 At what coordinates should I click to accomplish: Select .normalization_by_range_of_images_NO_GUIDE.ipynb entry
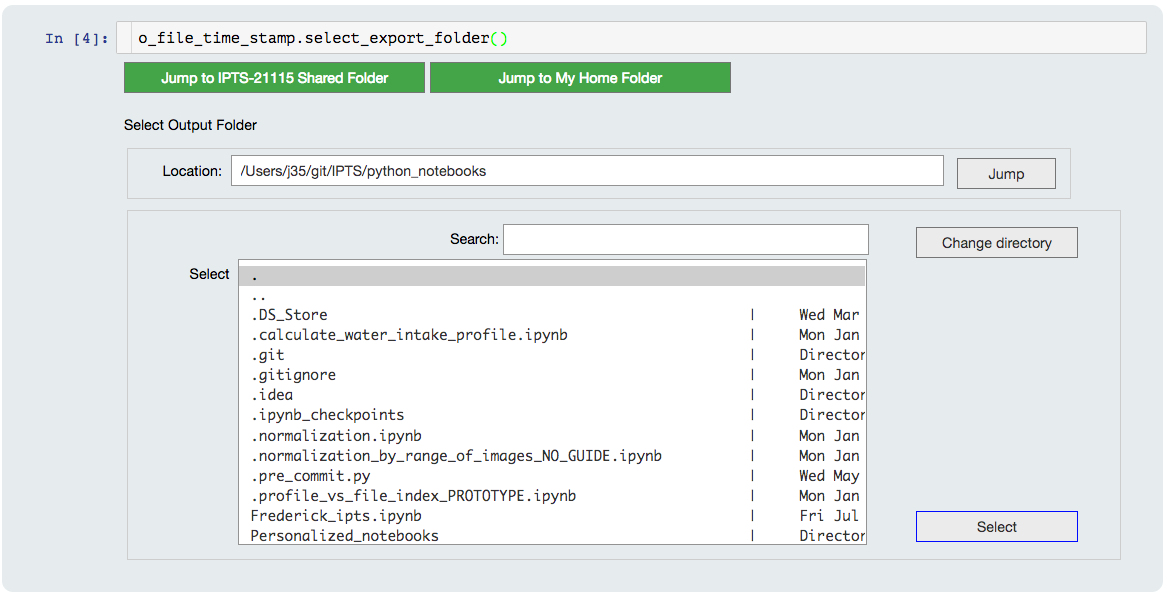(456, 456)
